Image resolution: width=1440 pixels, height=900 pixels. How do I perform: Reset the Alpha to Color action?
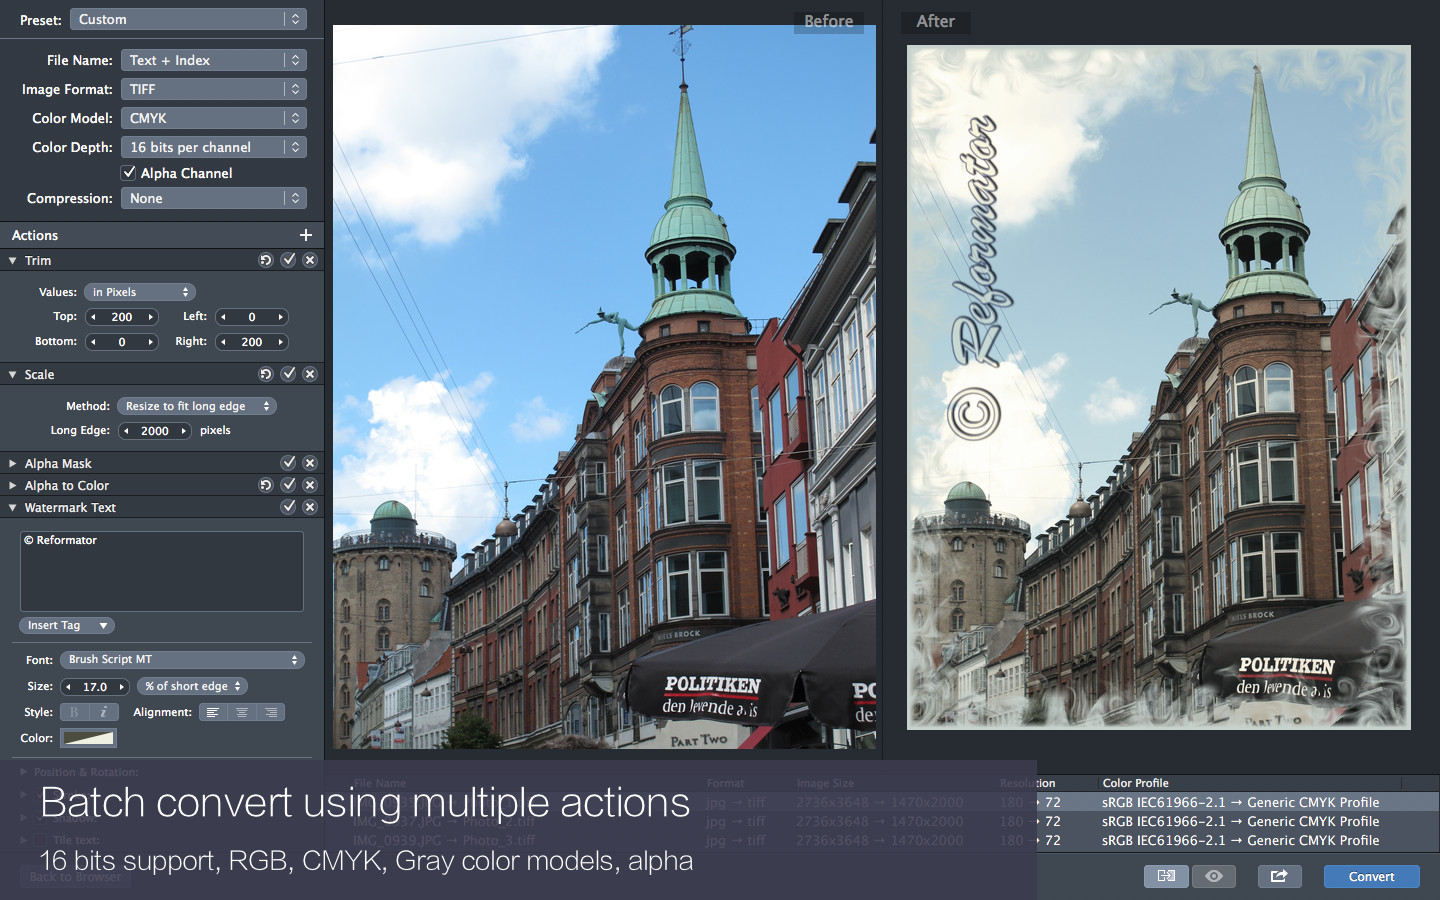pyautogui.click(x=266, y=485)
